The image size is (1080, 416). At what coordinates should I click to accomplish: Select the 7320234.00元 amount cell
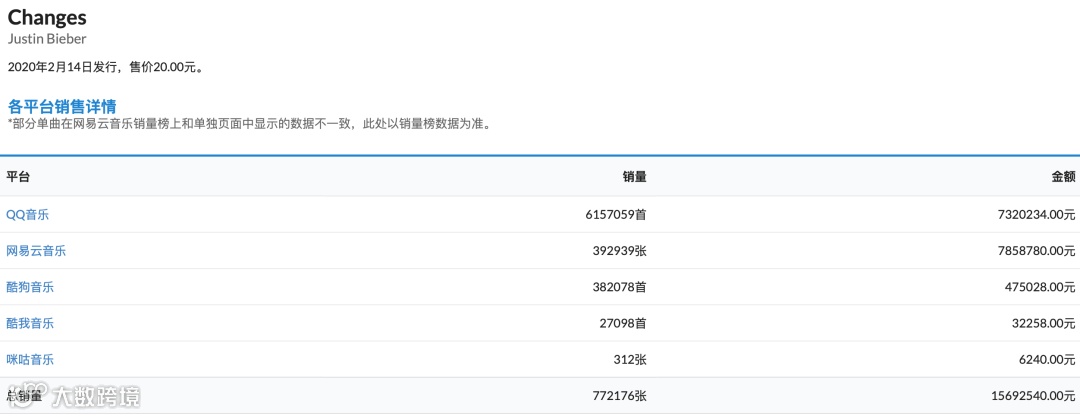(1036, 215)
